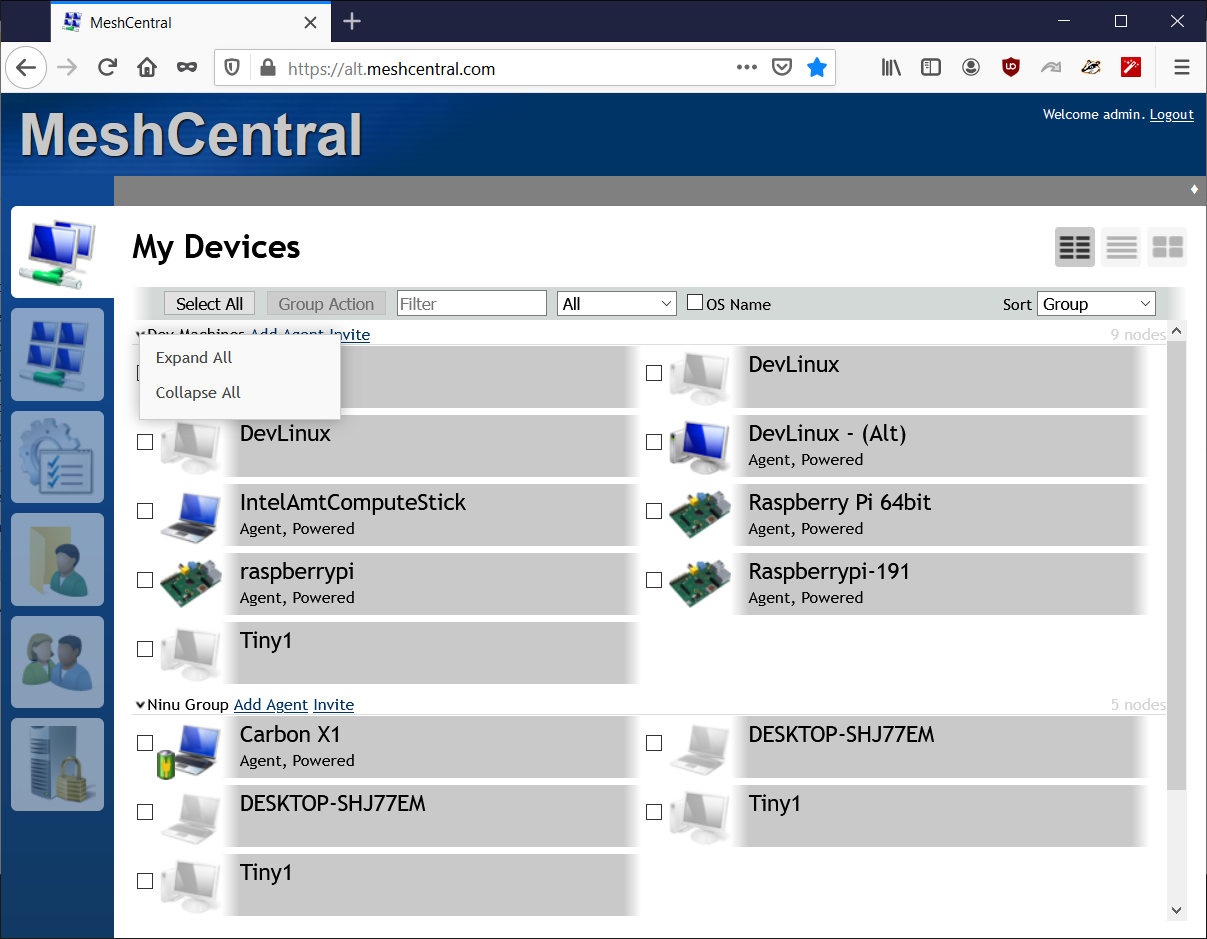Reload the page

coord(107,68)
